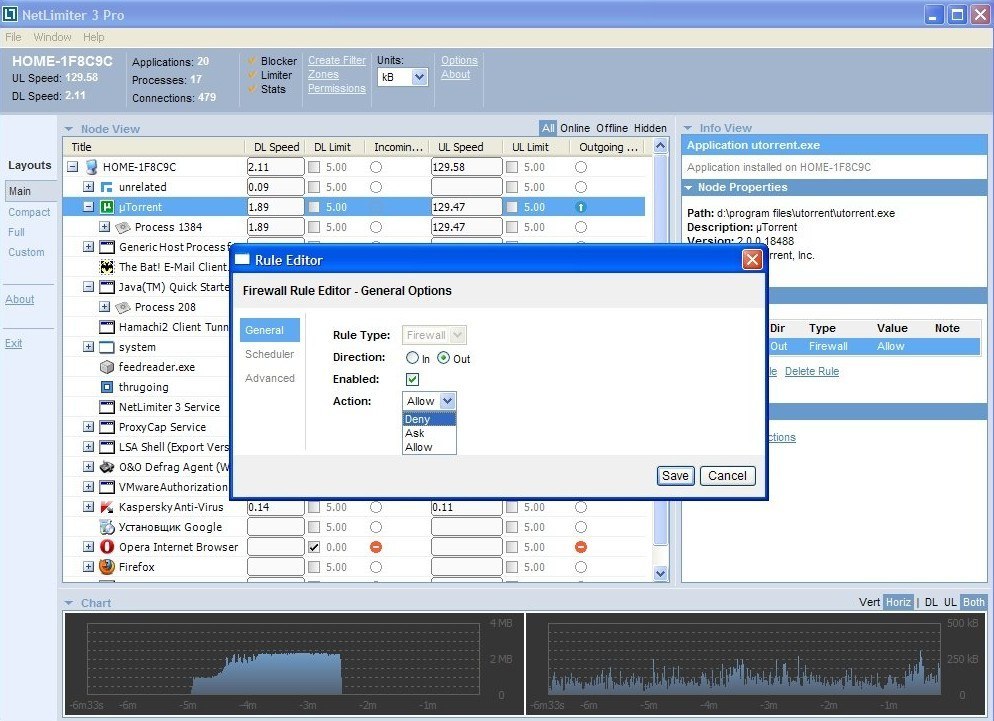994x721 pixels.
Task: Select the In direction radio button
Action: pos(412,358)
